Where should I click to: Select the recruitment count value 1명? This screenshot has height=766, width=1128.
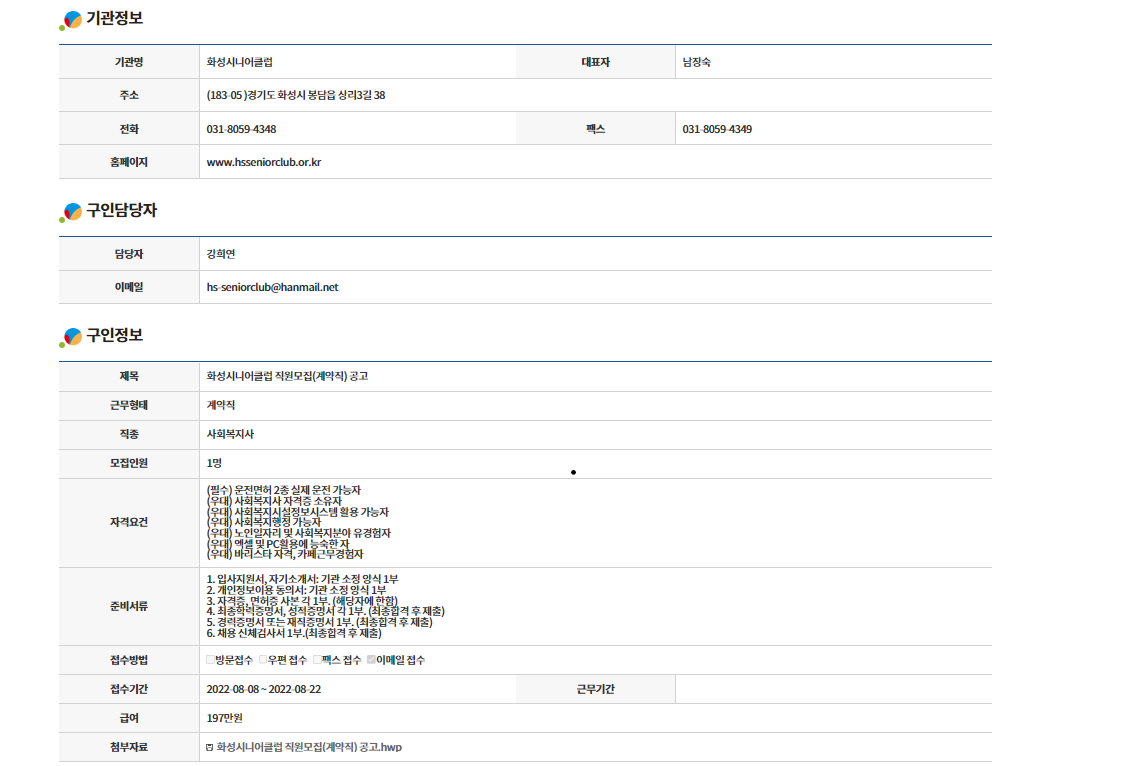pyautogui.click(x=214, y=463)
